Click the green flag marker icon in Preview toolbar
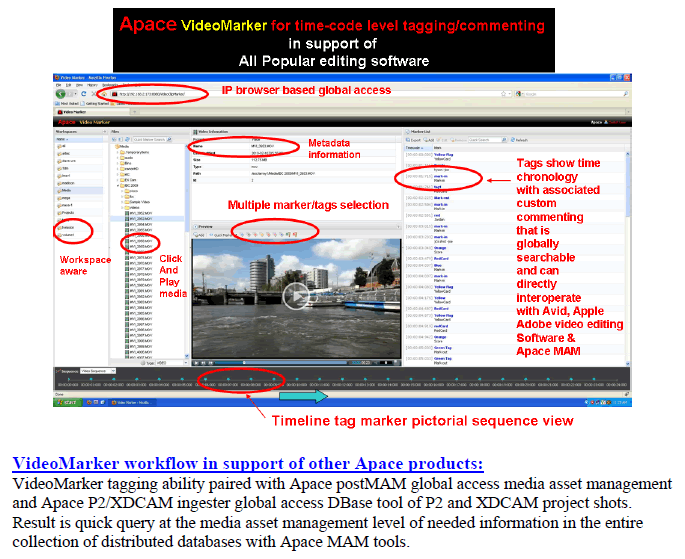This screenshot has width=685, height=559. click(x=288, y=235)
